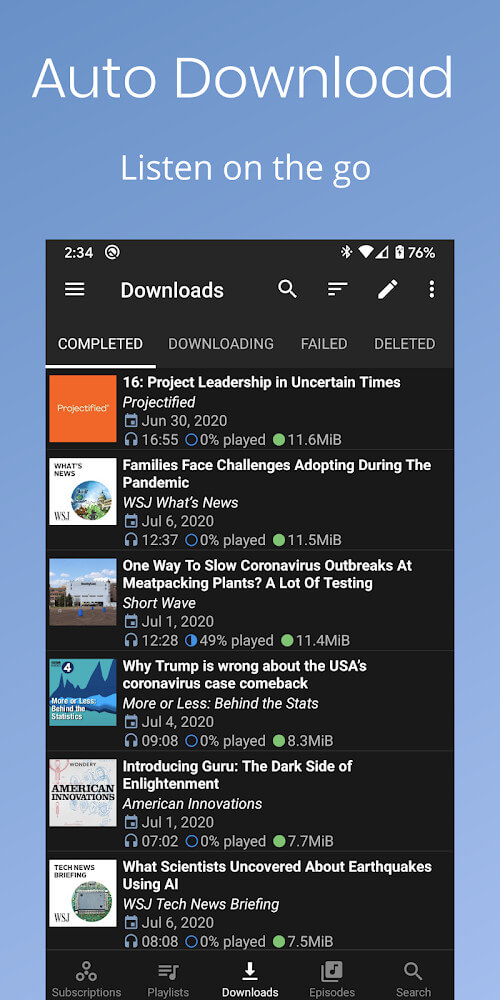Screen dimensions: 500x1000
Task: Tap the podcast name 'Short Wave'
Action: click(159, 603)
